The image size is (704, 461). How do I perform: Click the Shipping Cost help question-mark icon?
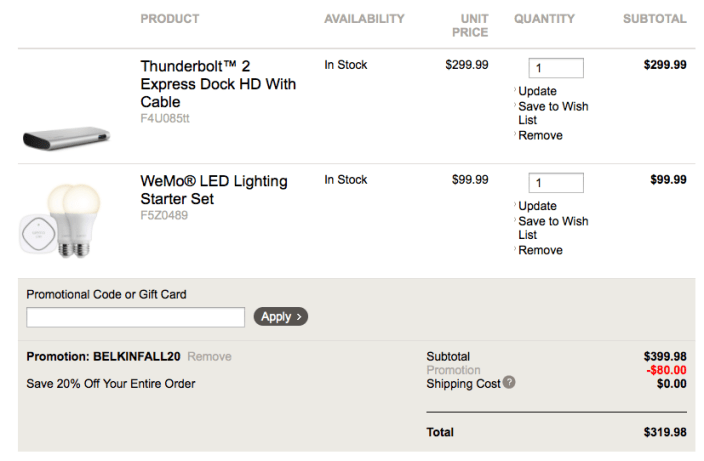[x=509, y=382]
